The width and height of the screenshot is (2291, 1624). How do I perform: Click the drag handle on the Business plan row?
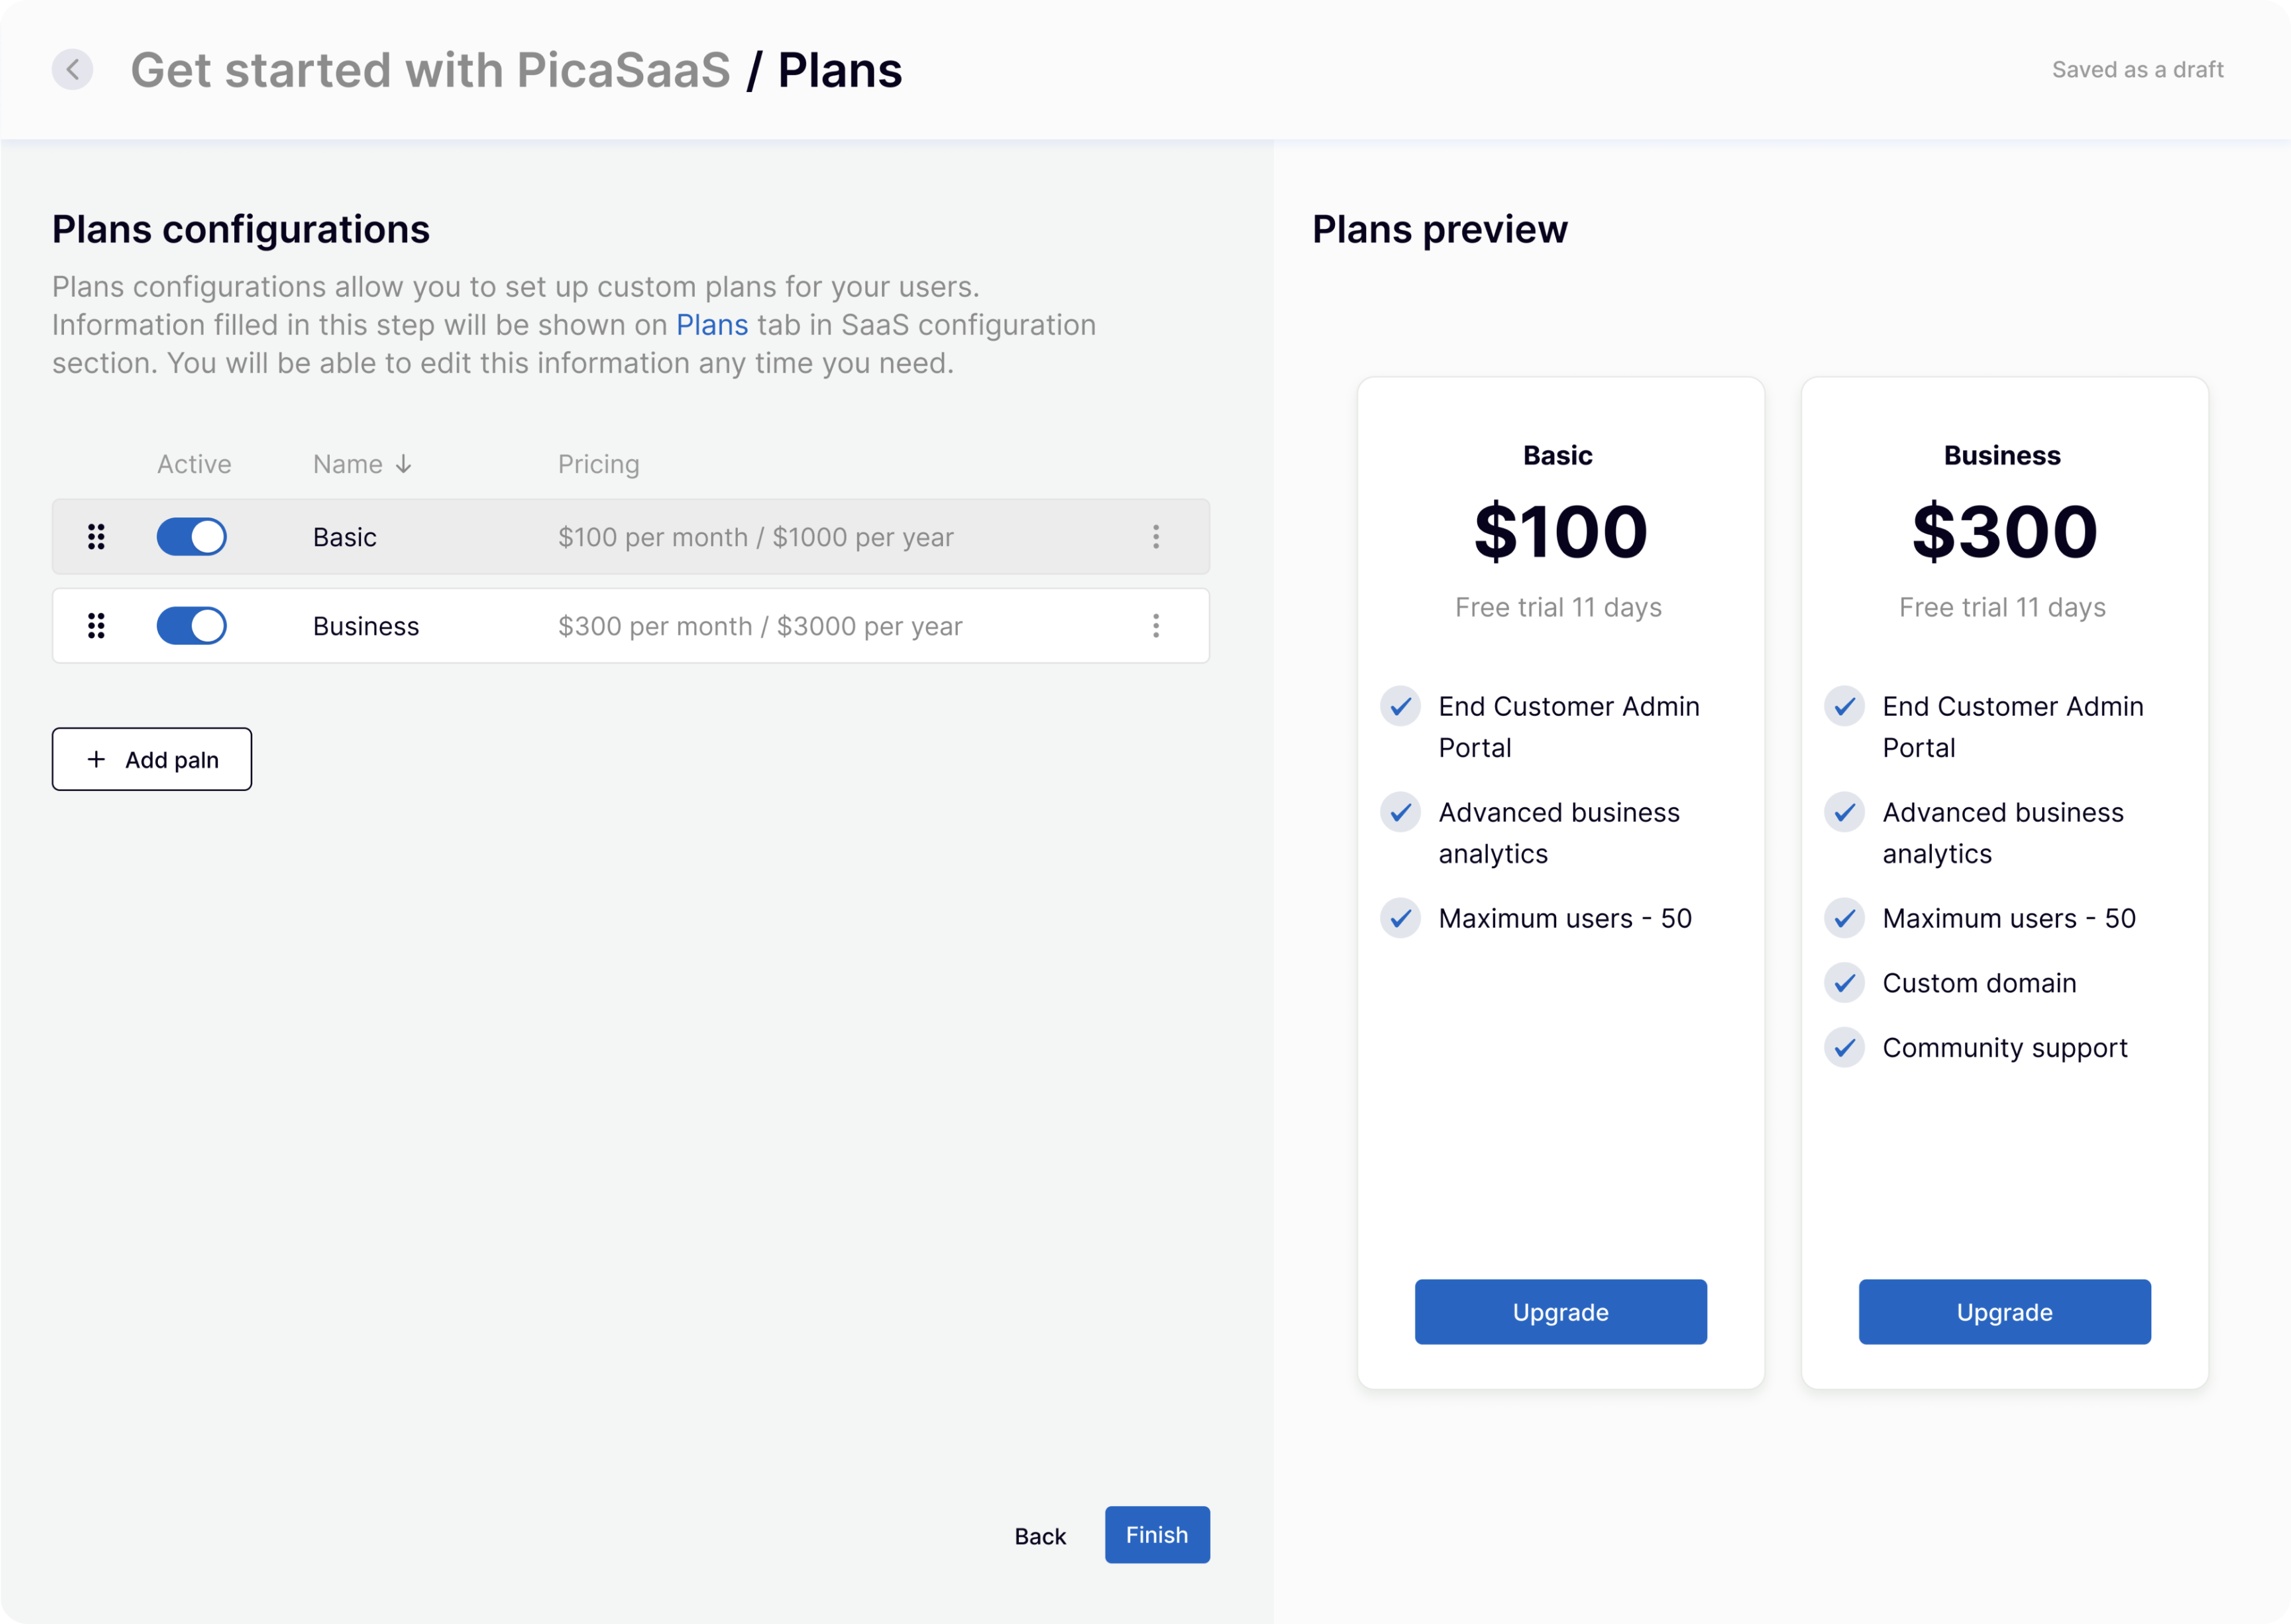point(96,626)
